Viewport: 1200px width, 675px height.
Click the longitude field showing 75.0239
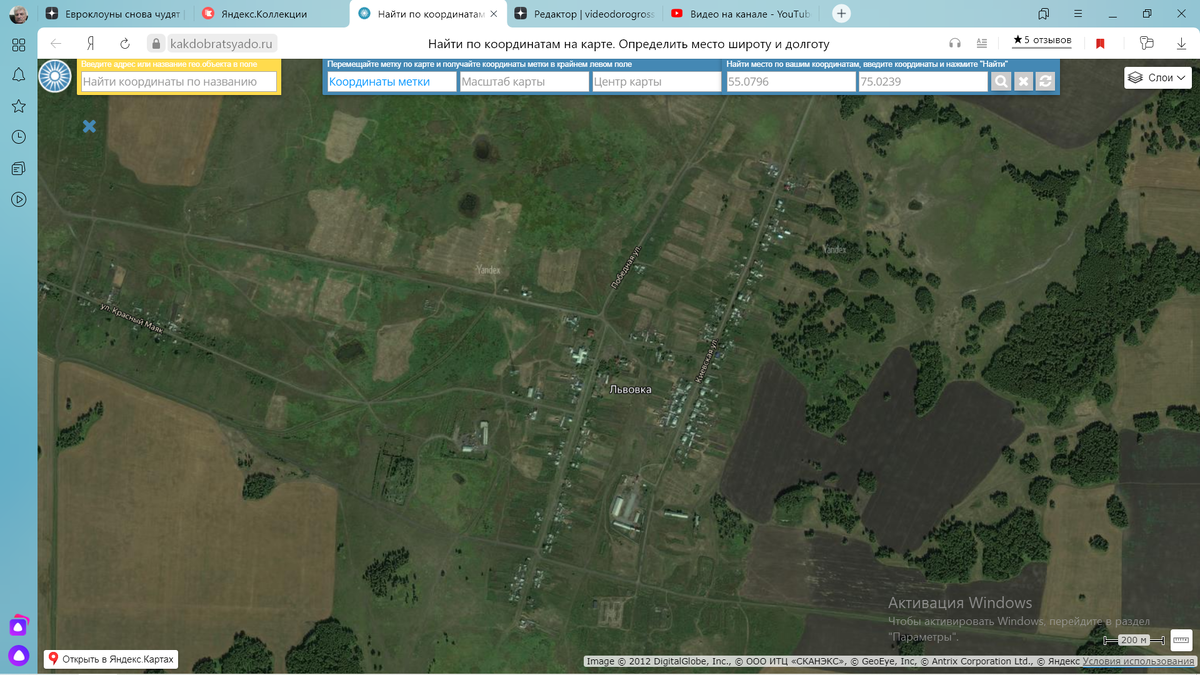923,82
